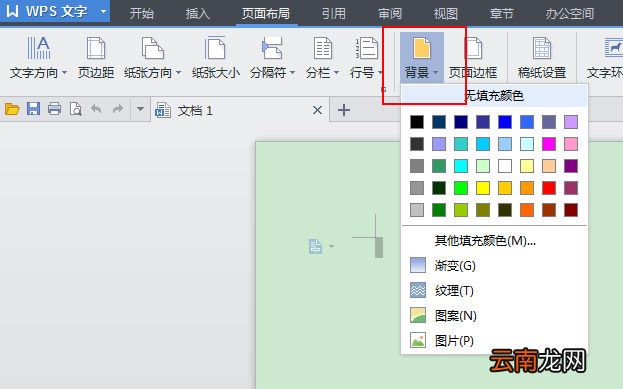Close the 文档 1 document tab
The image size is (623, 389).
(x=317, y=110)
